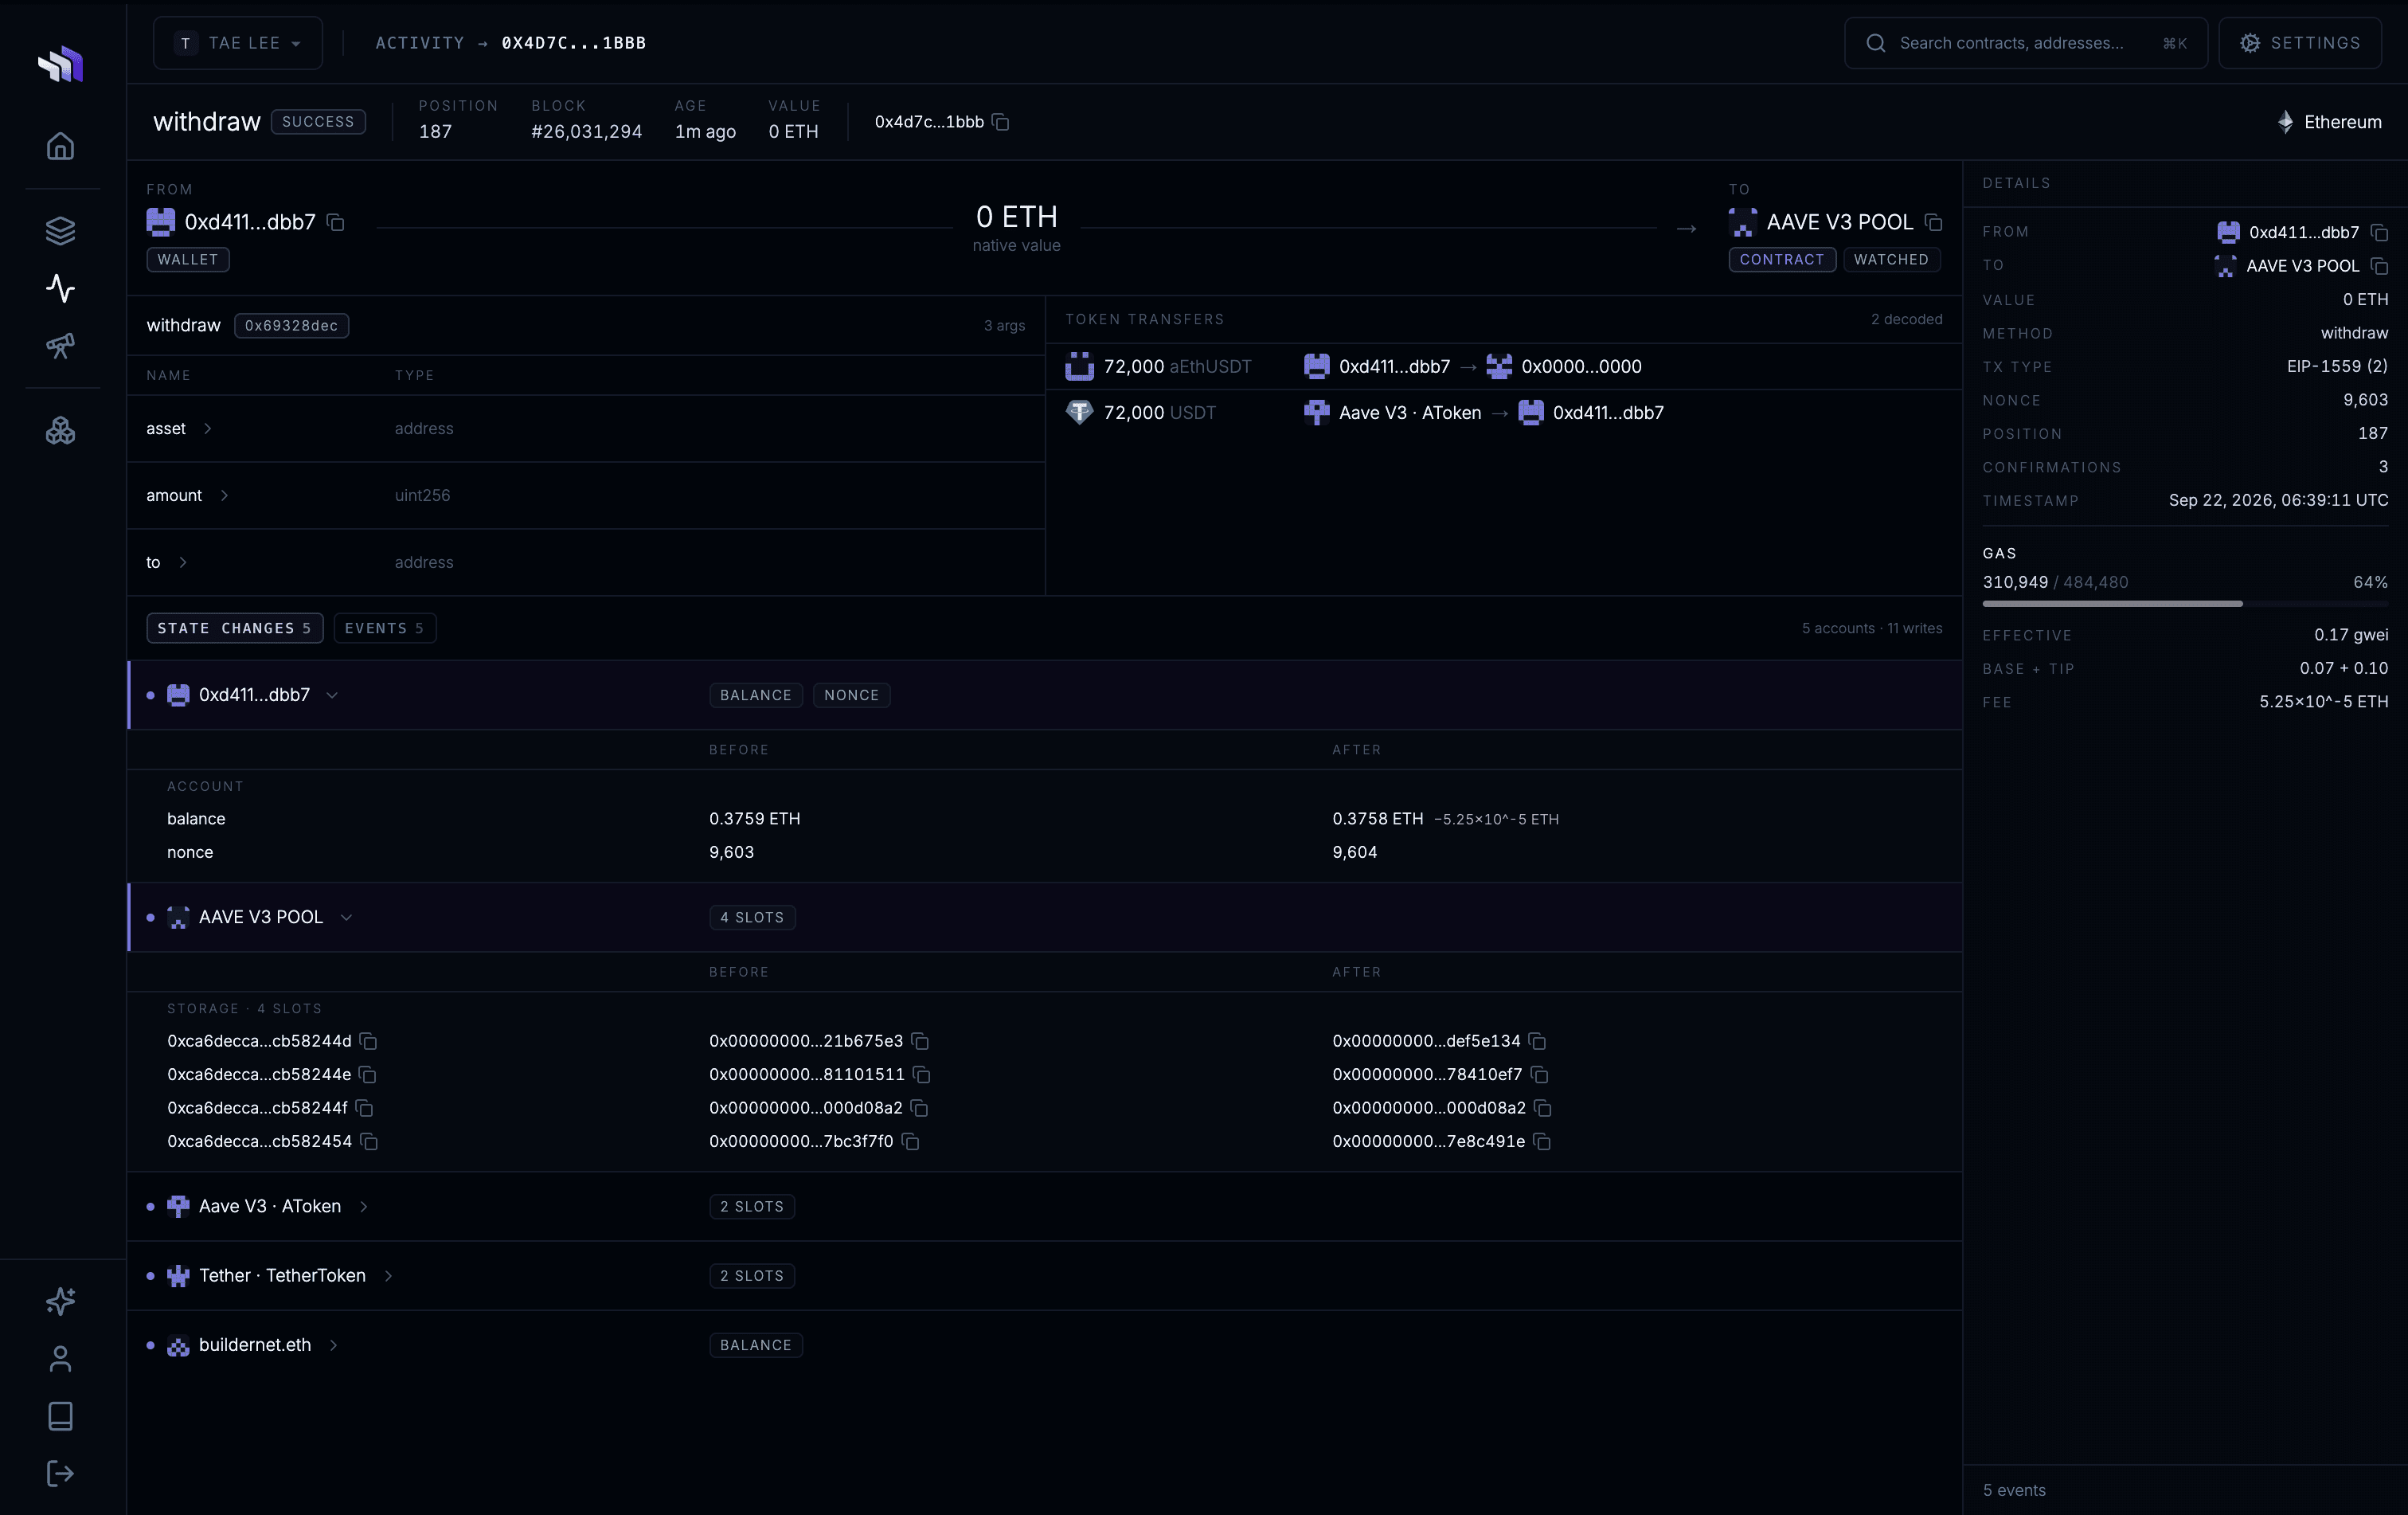
Task: Open the home page from the sidebar
Action: pos(60,147)
